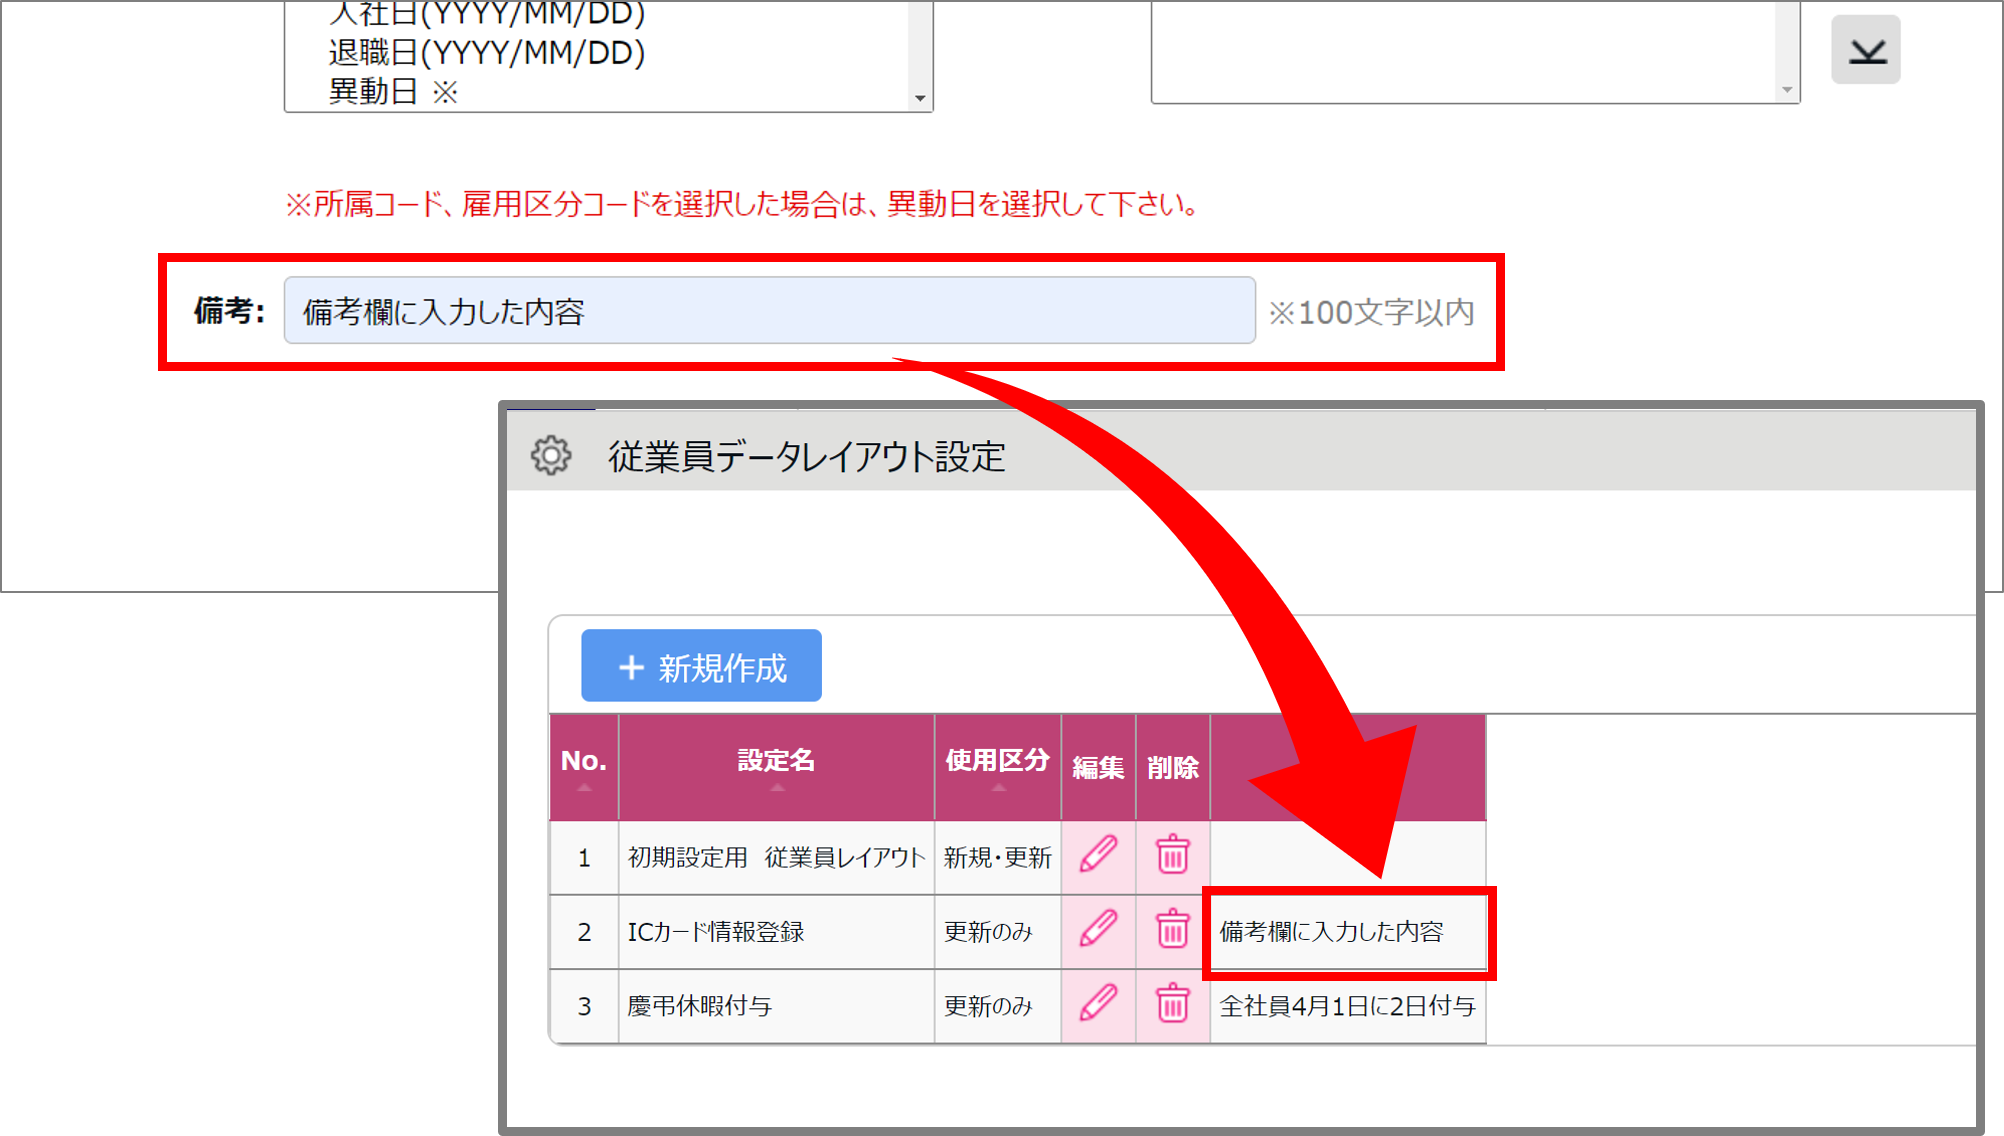Sort the table by 使用区分 header
This screenshot has width=2004, height=1136.
pos(997,768)
